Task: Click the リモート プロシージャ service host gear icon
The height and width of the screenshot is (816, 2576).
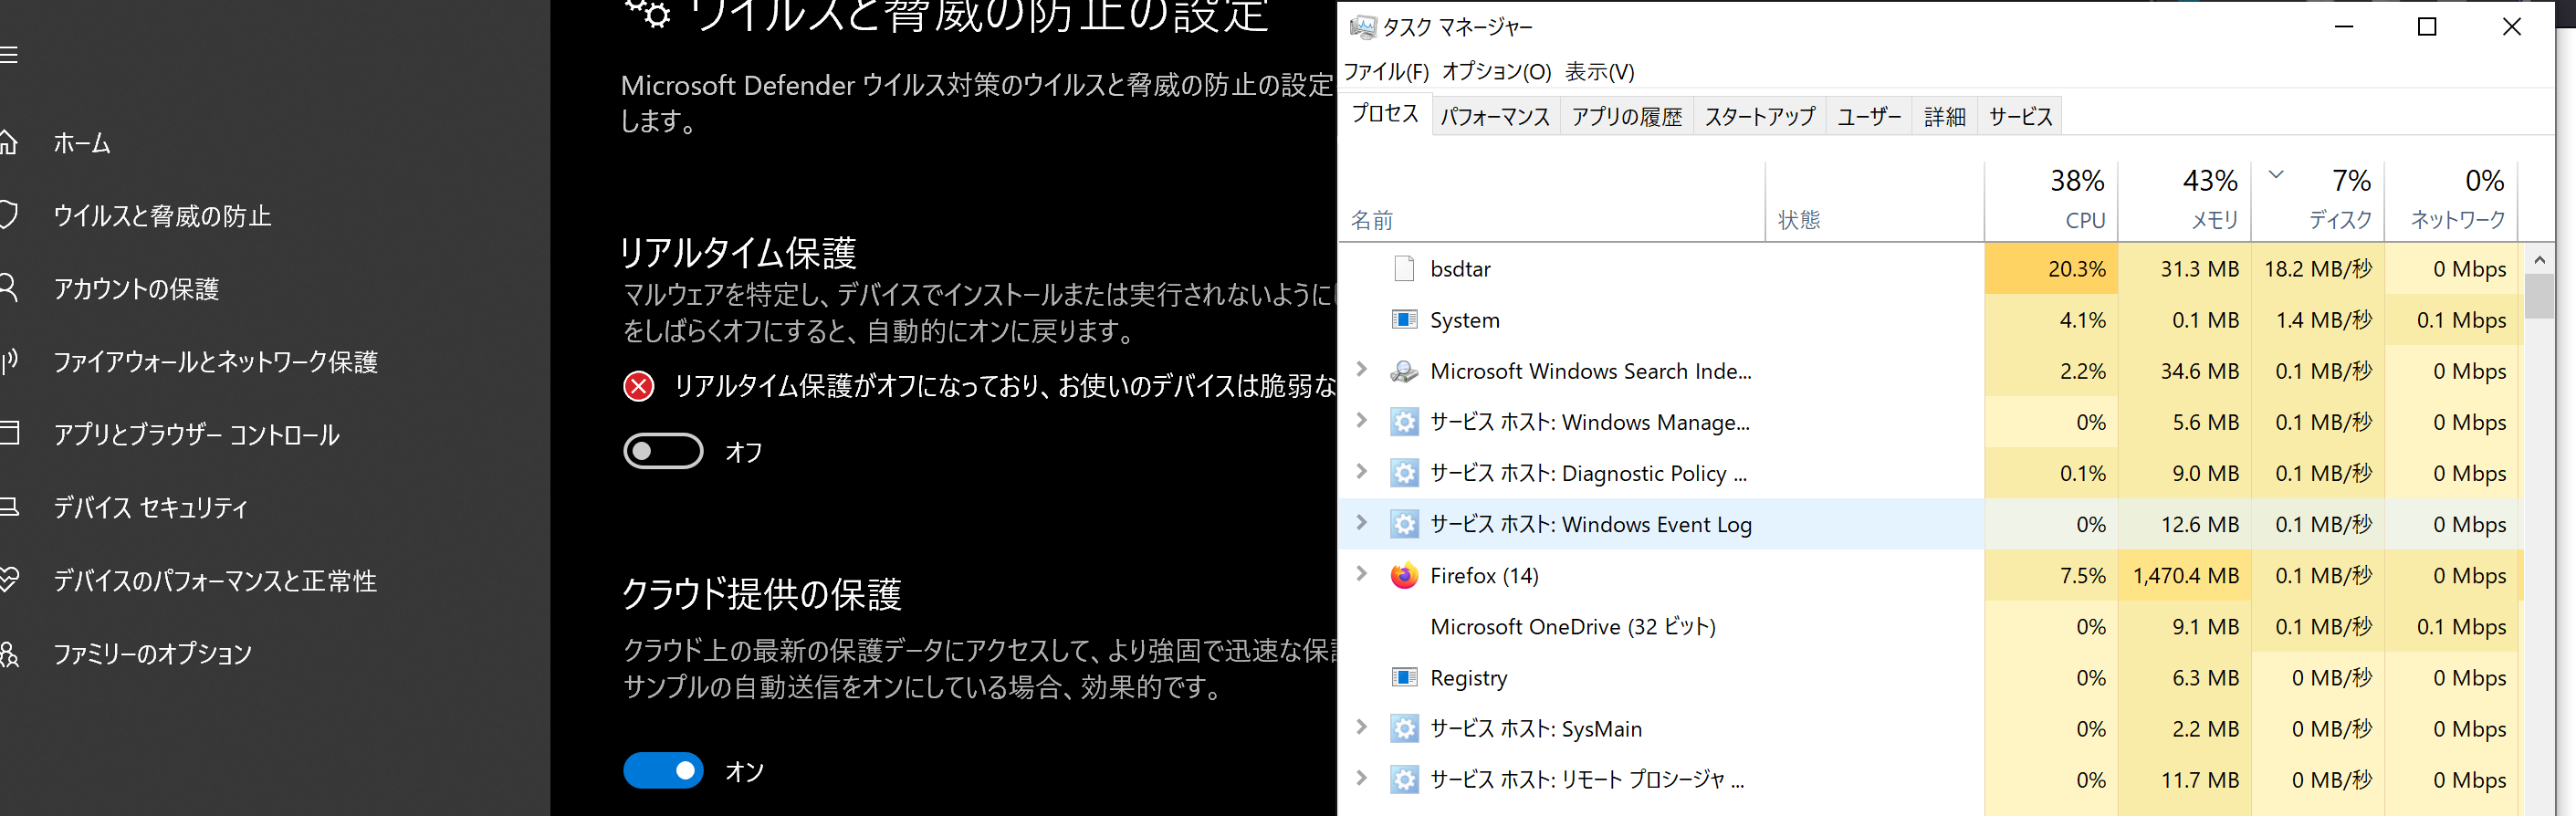Action: click(1404, 779)
